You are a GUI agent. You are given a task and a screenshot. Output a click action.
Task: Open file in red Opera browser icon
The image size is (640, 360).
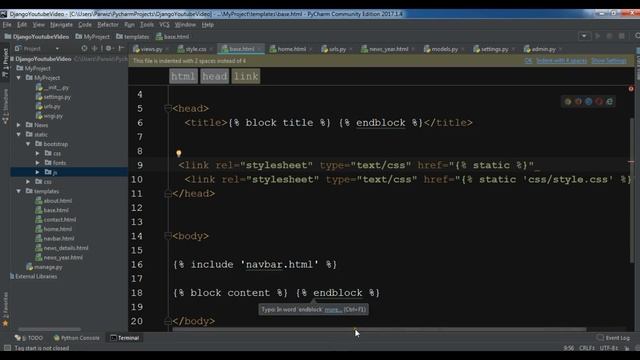click(599, 102)
